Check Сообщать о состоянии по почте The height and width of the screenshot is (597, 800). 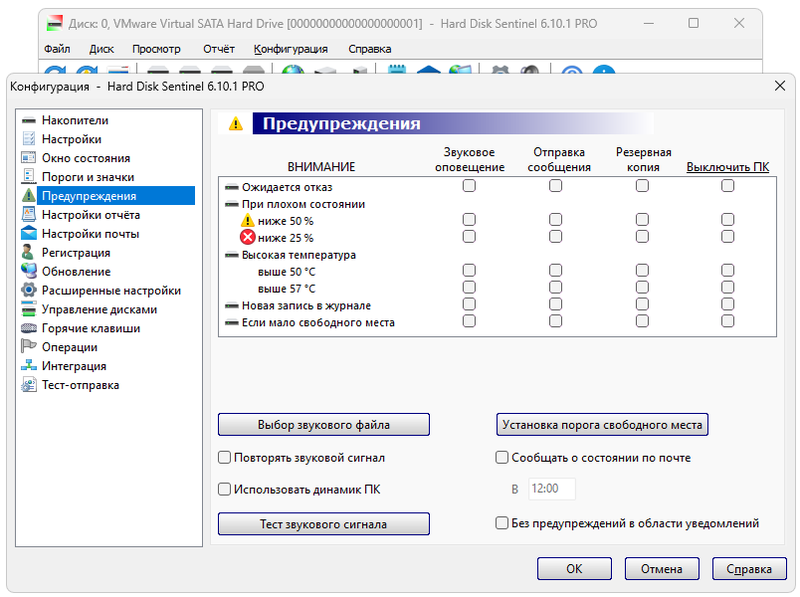pyautogui.click(x=503, y=458)
